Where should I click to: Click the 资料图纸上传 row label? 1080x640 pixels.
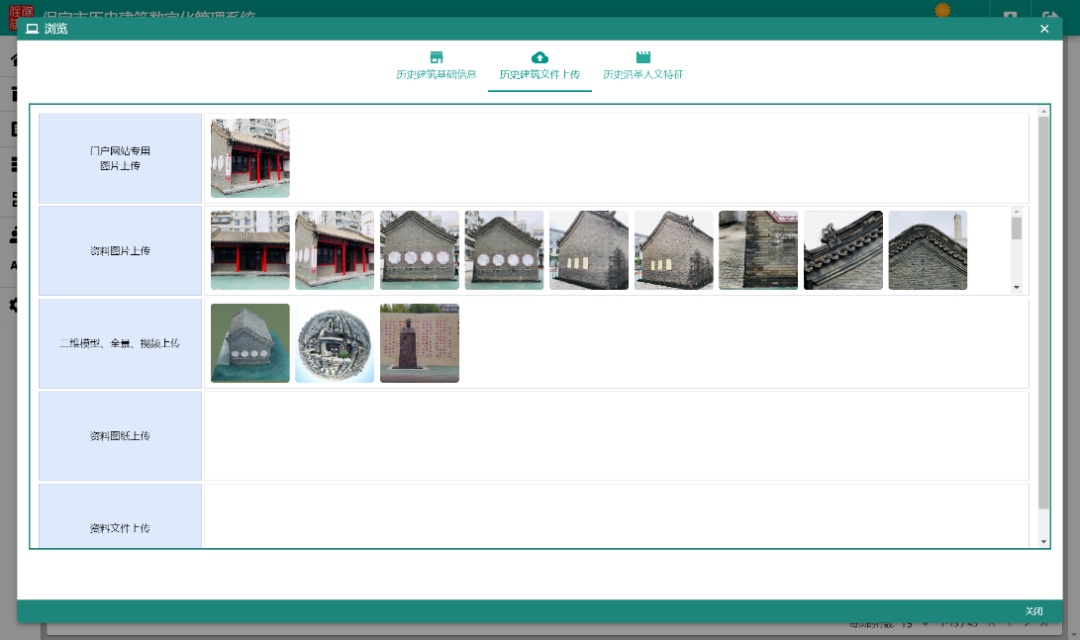click(x=120, y=436)
